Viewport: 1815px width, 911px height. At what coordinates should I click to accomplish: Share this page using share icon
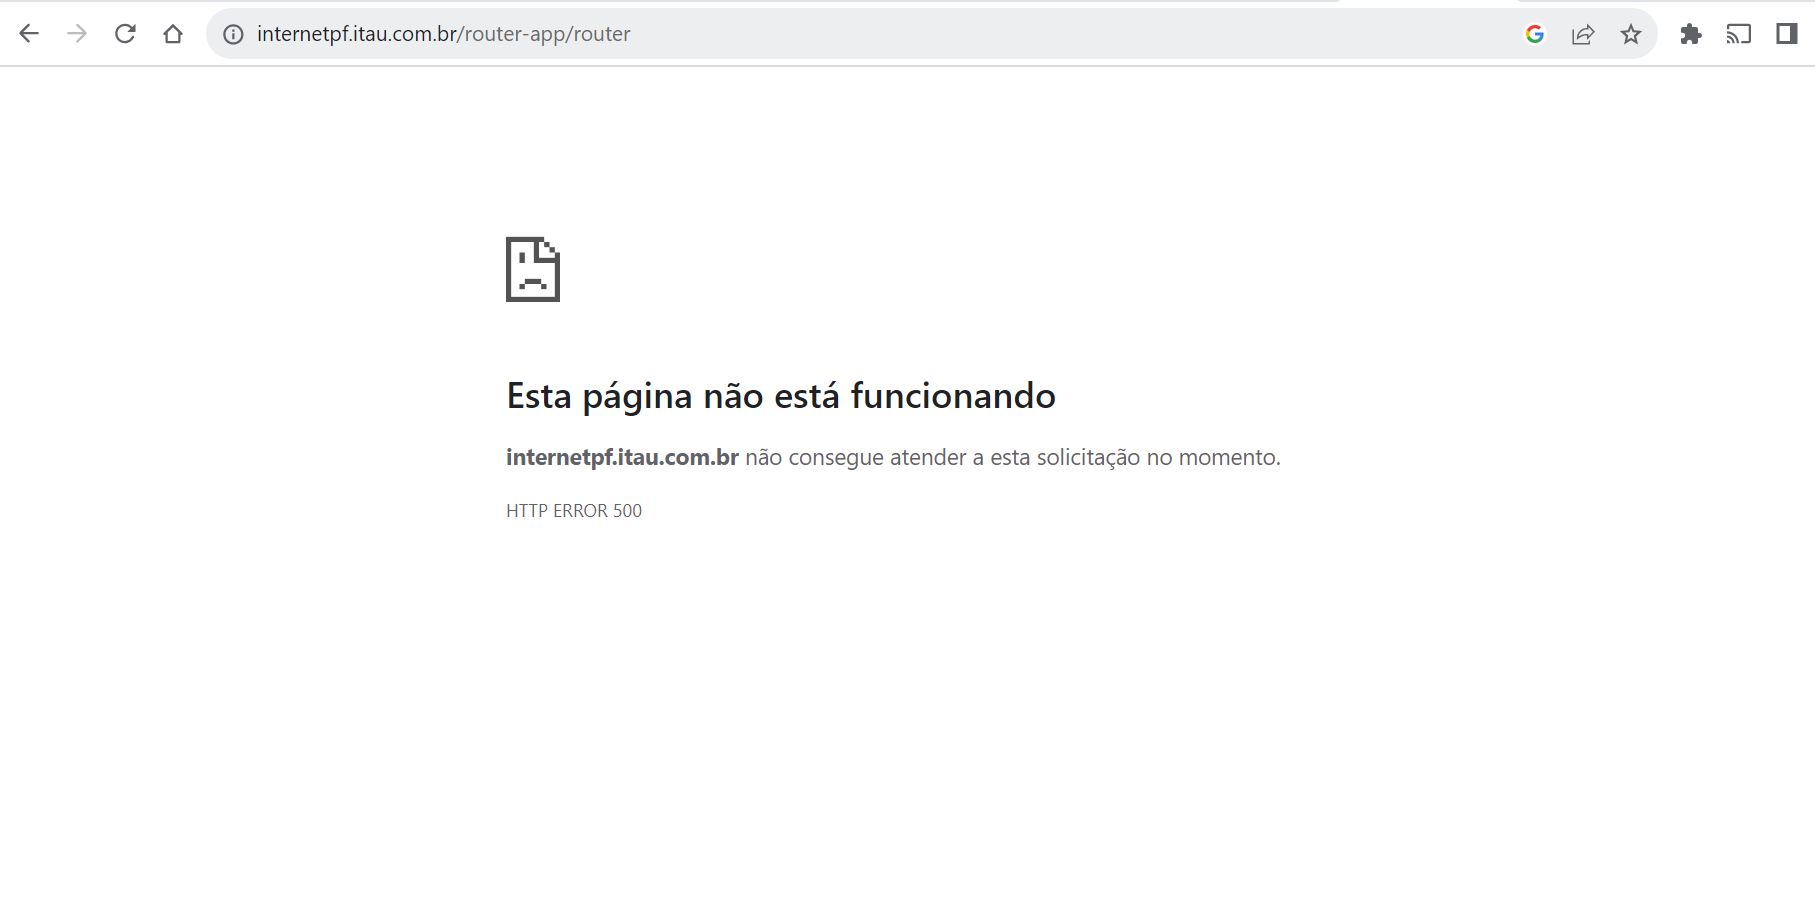pyautogui.click(x=1582, y=34)
